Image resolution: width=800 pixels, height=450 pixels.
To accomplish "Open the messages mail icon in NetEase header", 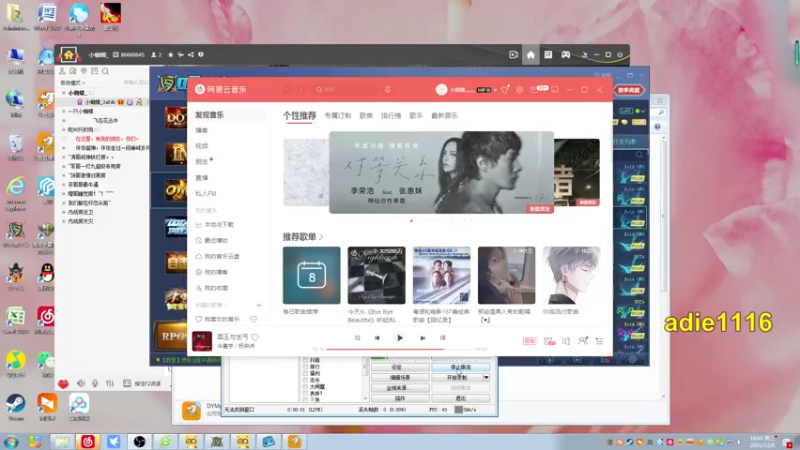I will point(534,89).
